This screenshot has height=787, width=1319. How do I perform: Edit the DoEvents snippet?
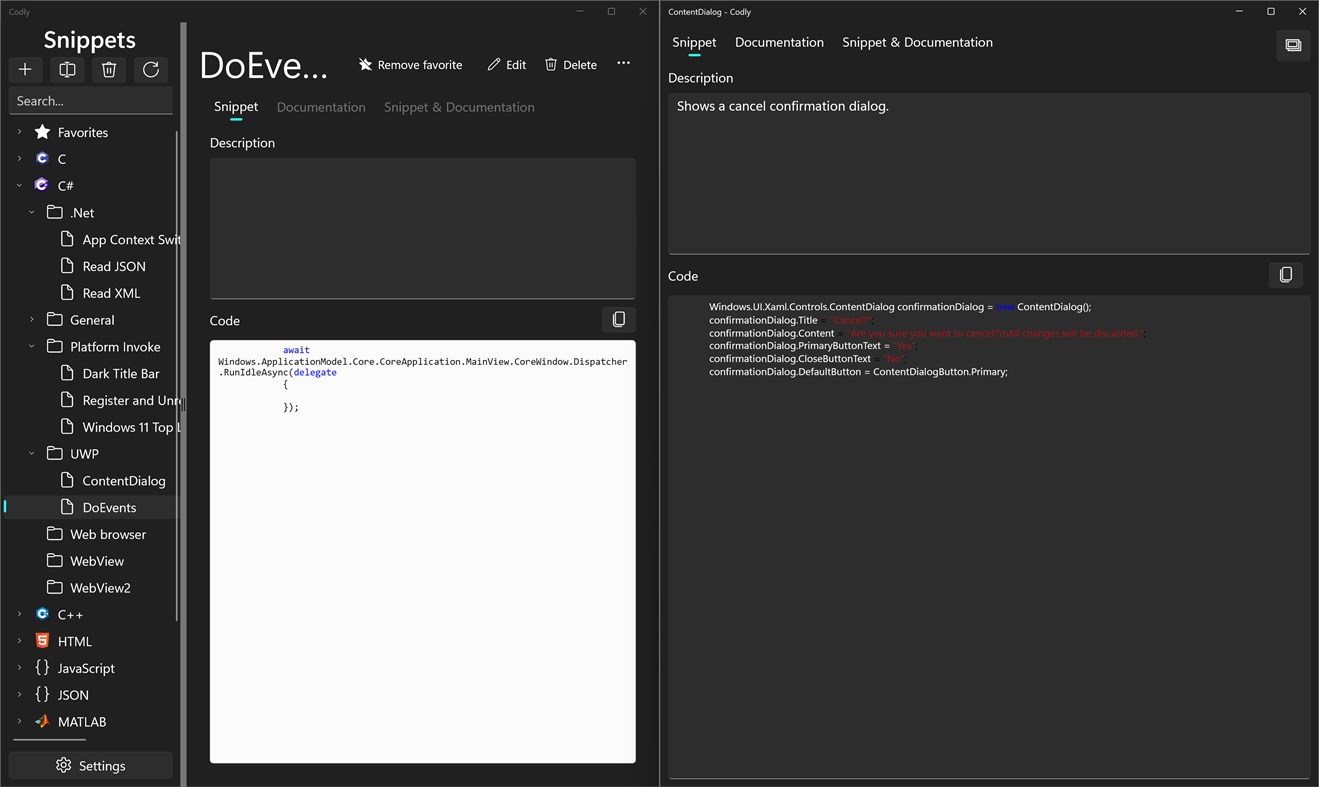507,64
